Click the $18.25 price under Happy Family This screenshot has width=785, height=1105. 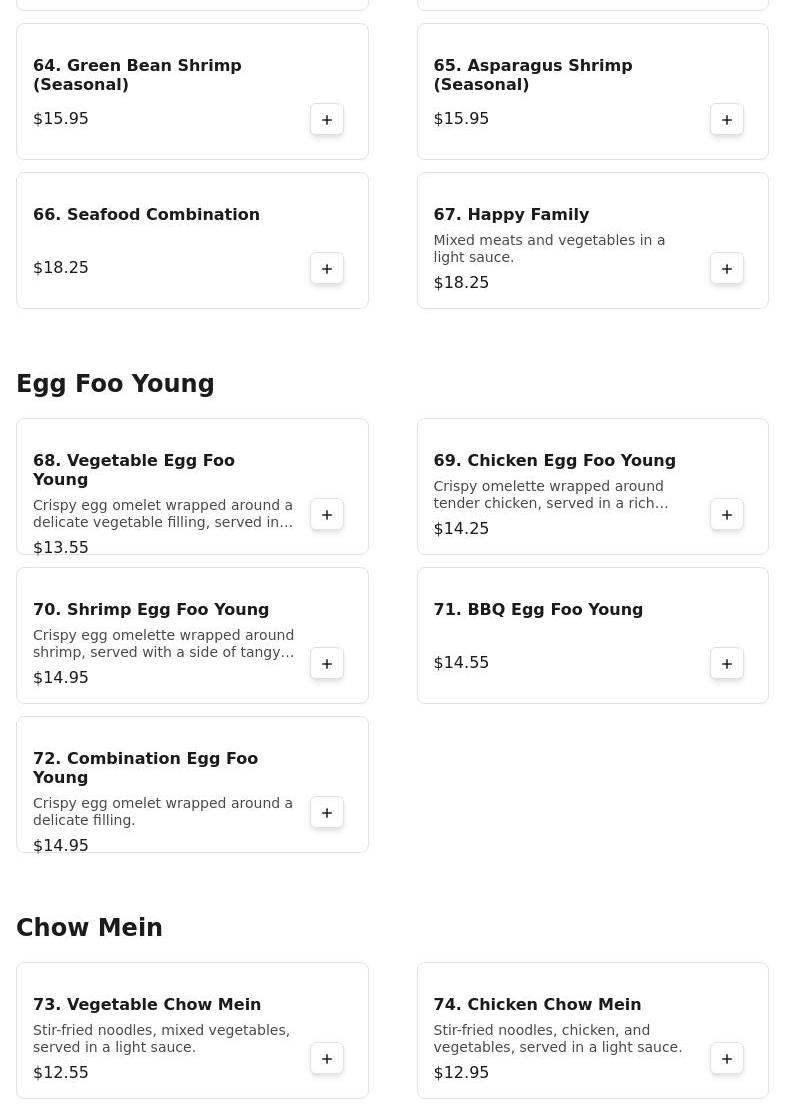(x=461, y=283)
